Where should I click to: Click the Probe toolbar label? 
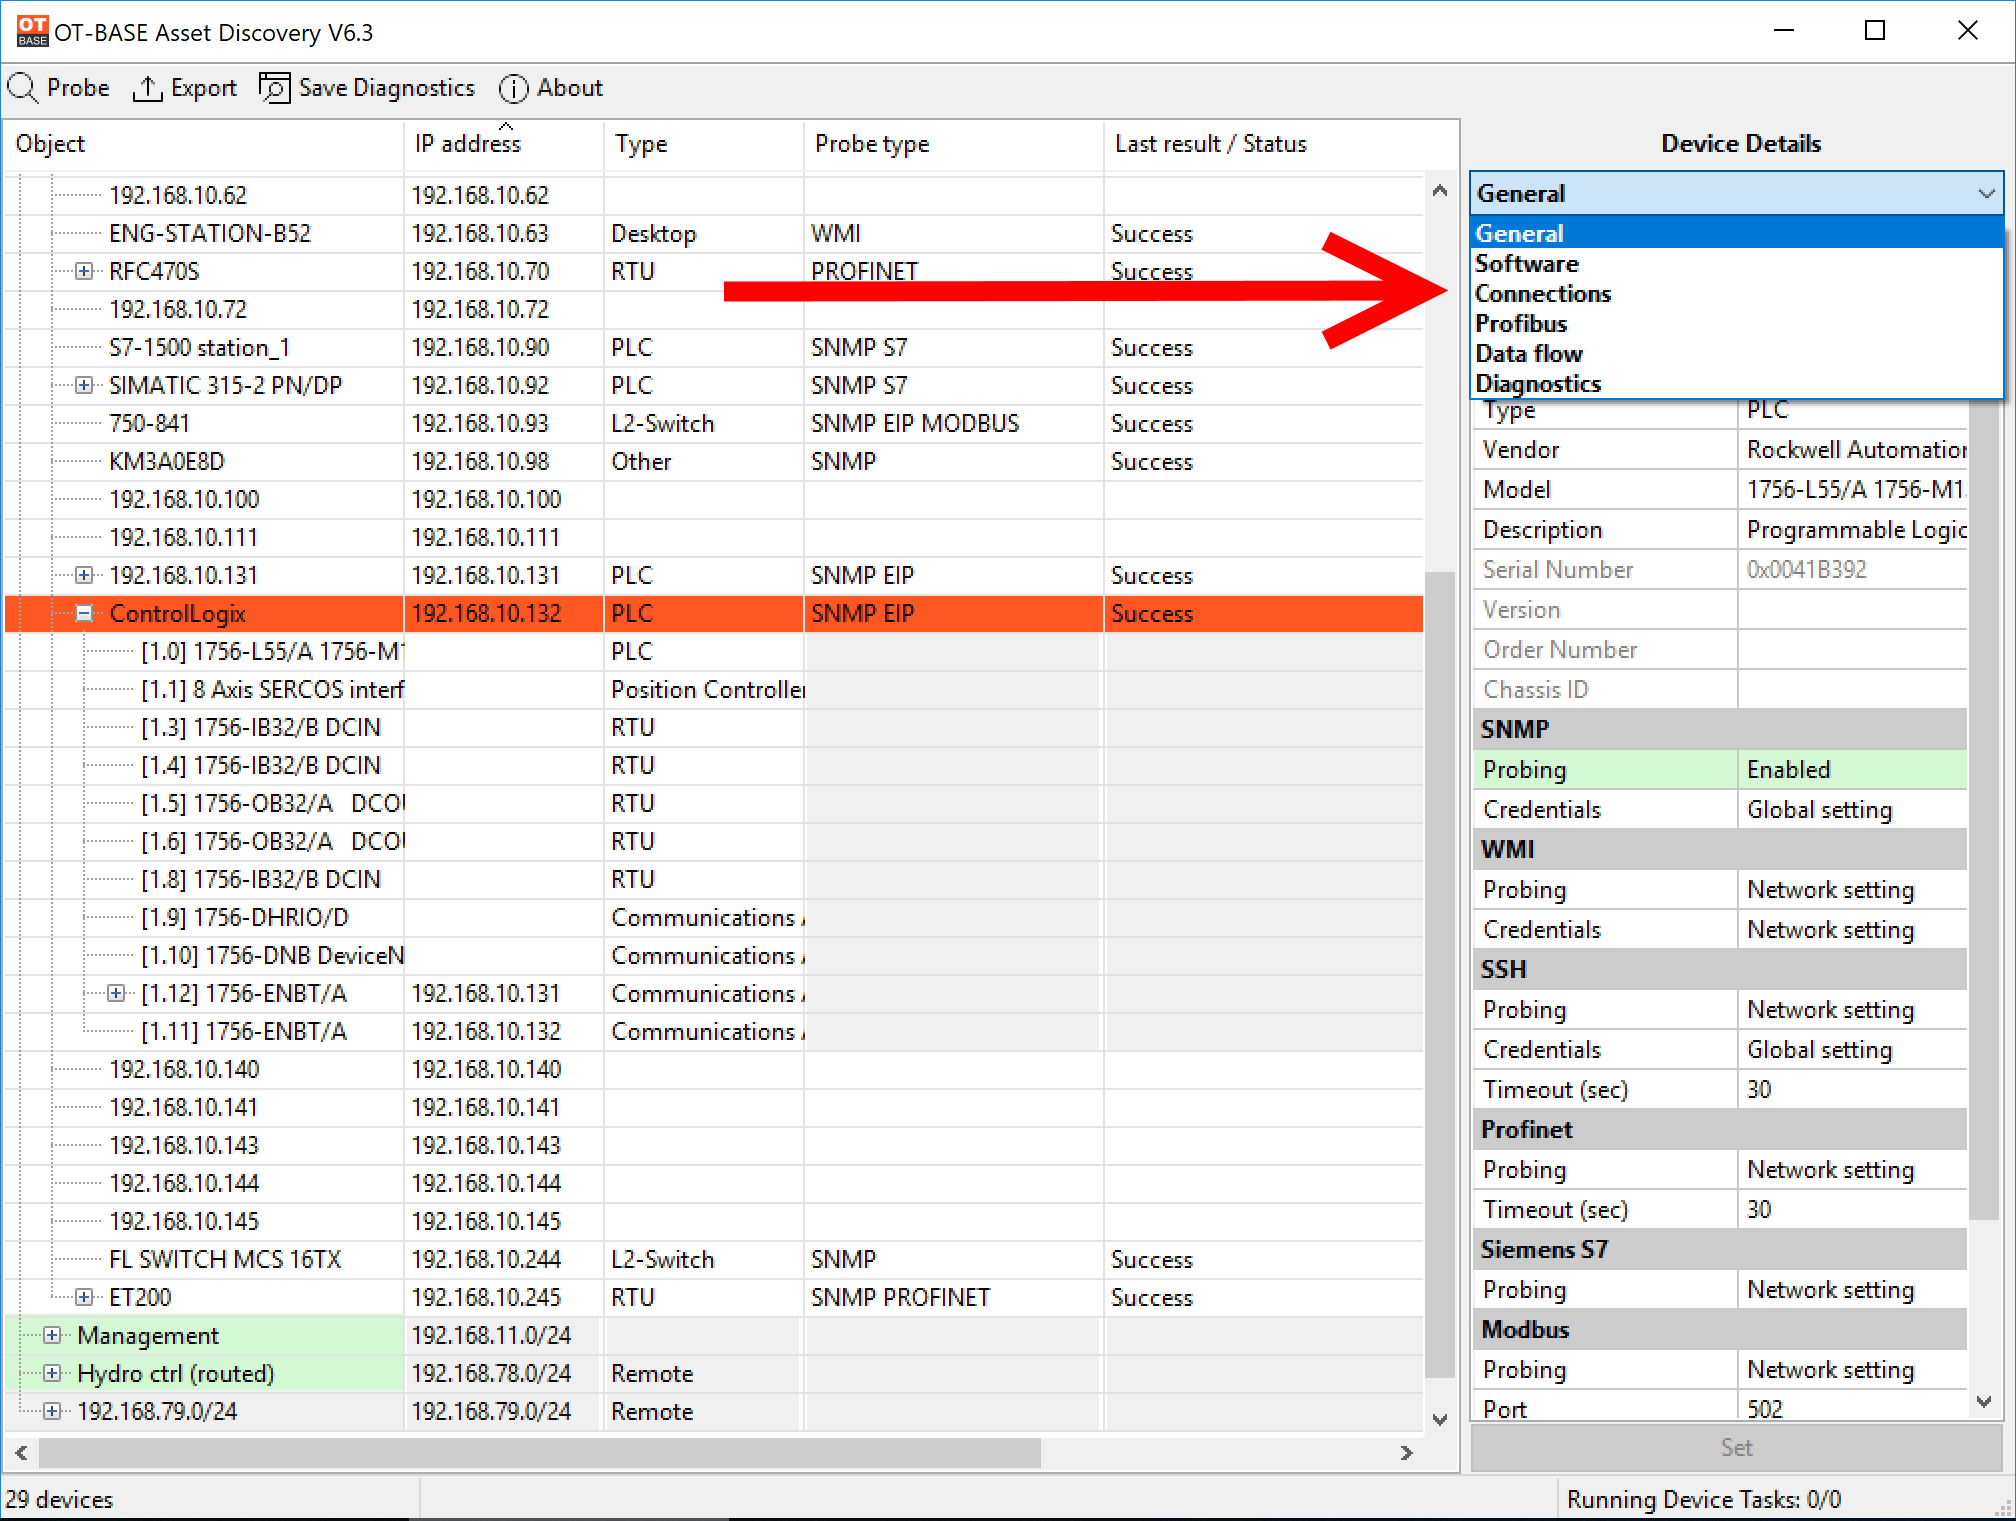pos(78,88)
